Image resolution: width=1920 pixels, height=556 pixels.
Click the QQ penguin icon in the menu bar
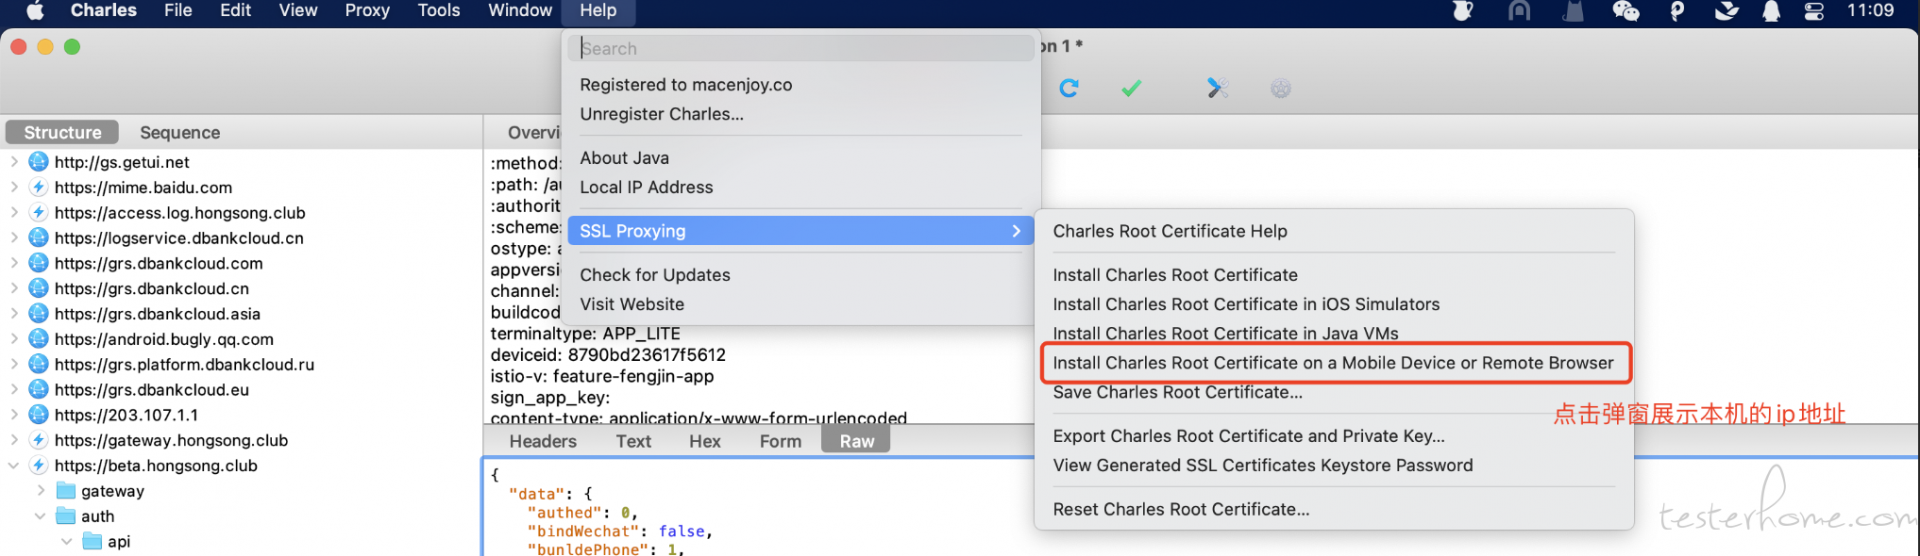pyautogui.click(x=1771, y=11)
